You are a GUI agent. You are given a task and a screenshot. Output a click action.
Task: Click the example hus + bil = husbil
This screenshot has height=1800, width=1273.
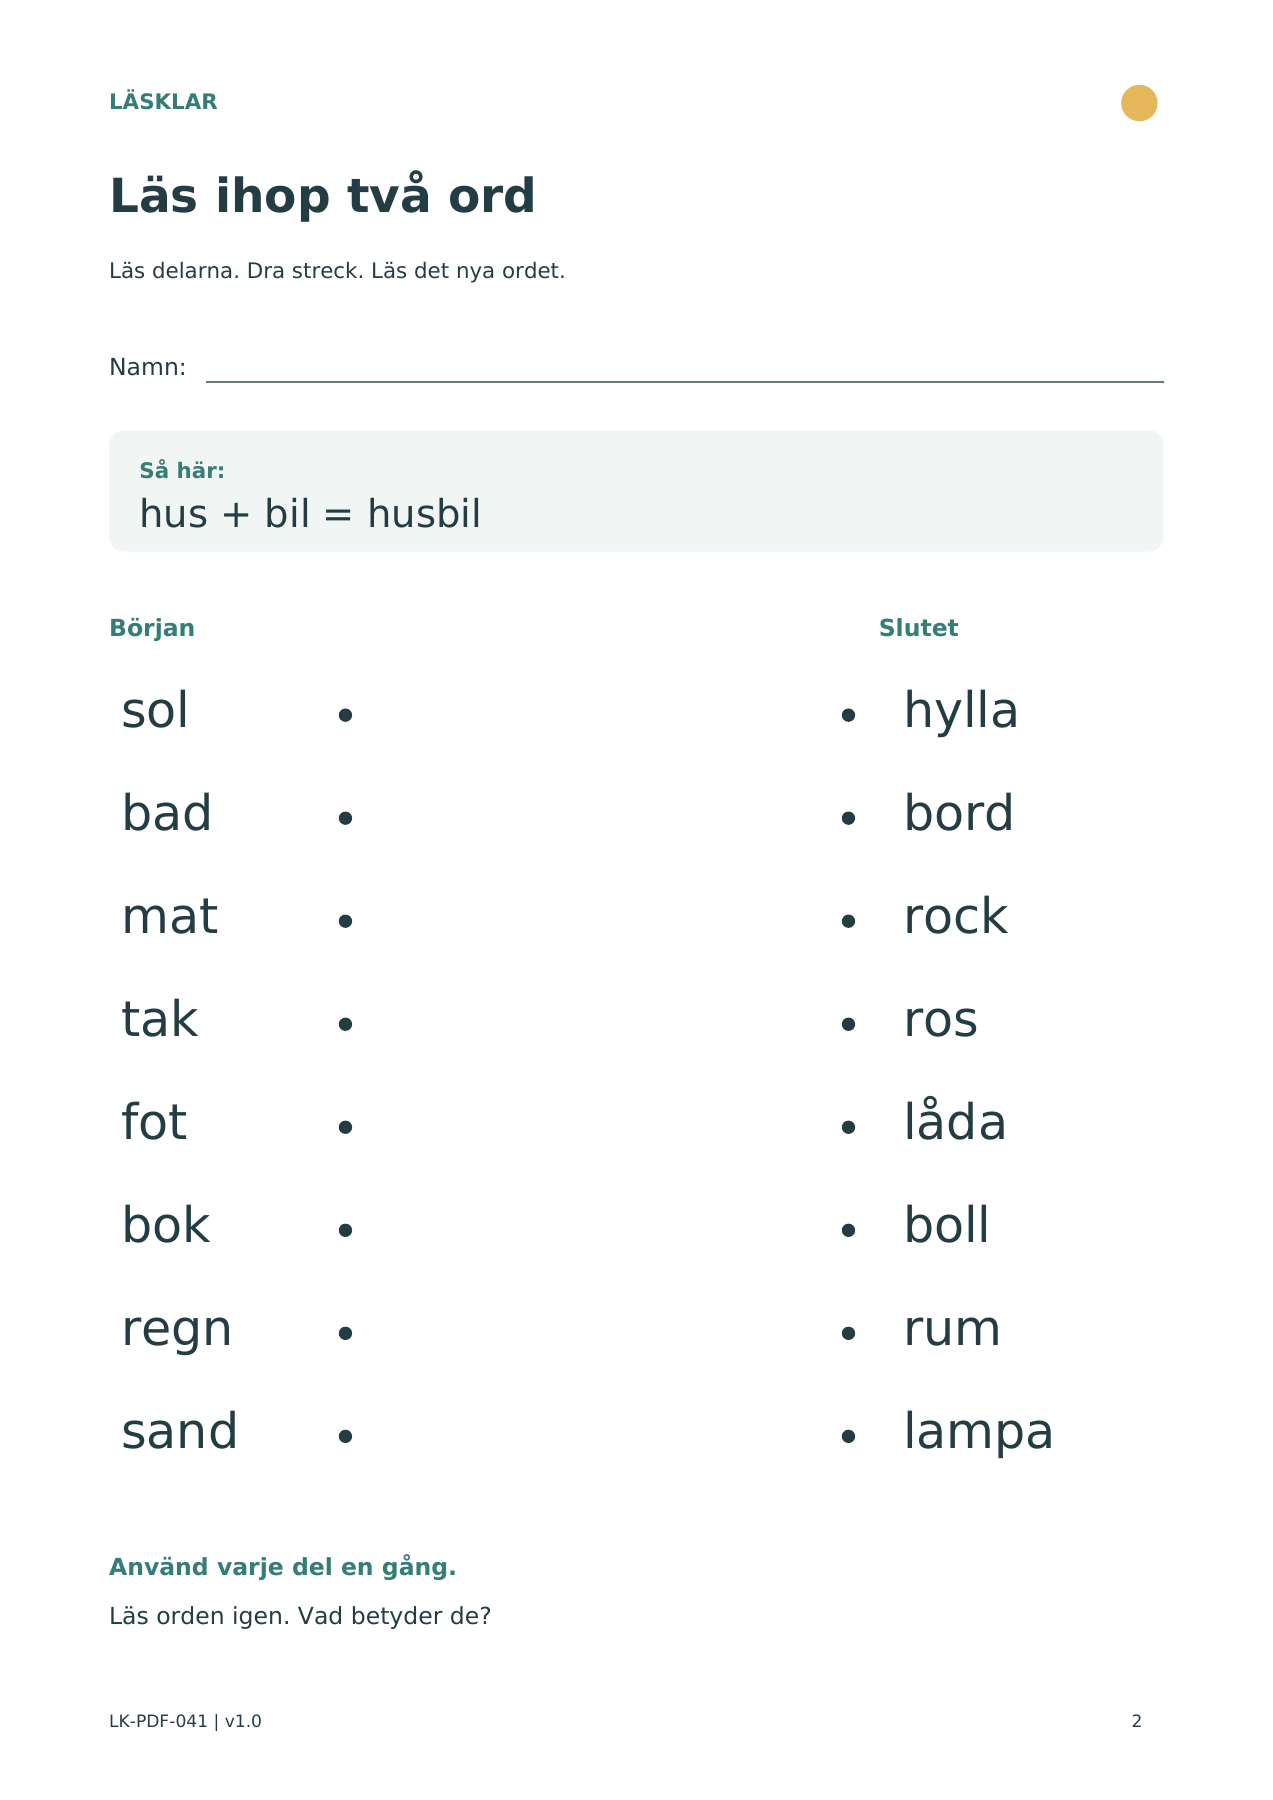310,514
